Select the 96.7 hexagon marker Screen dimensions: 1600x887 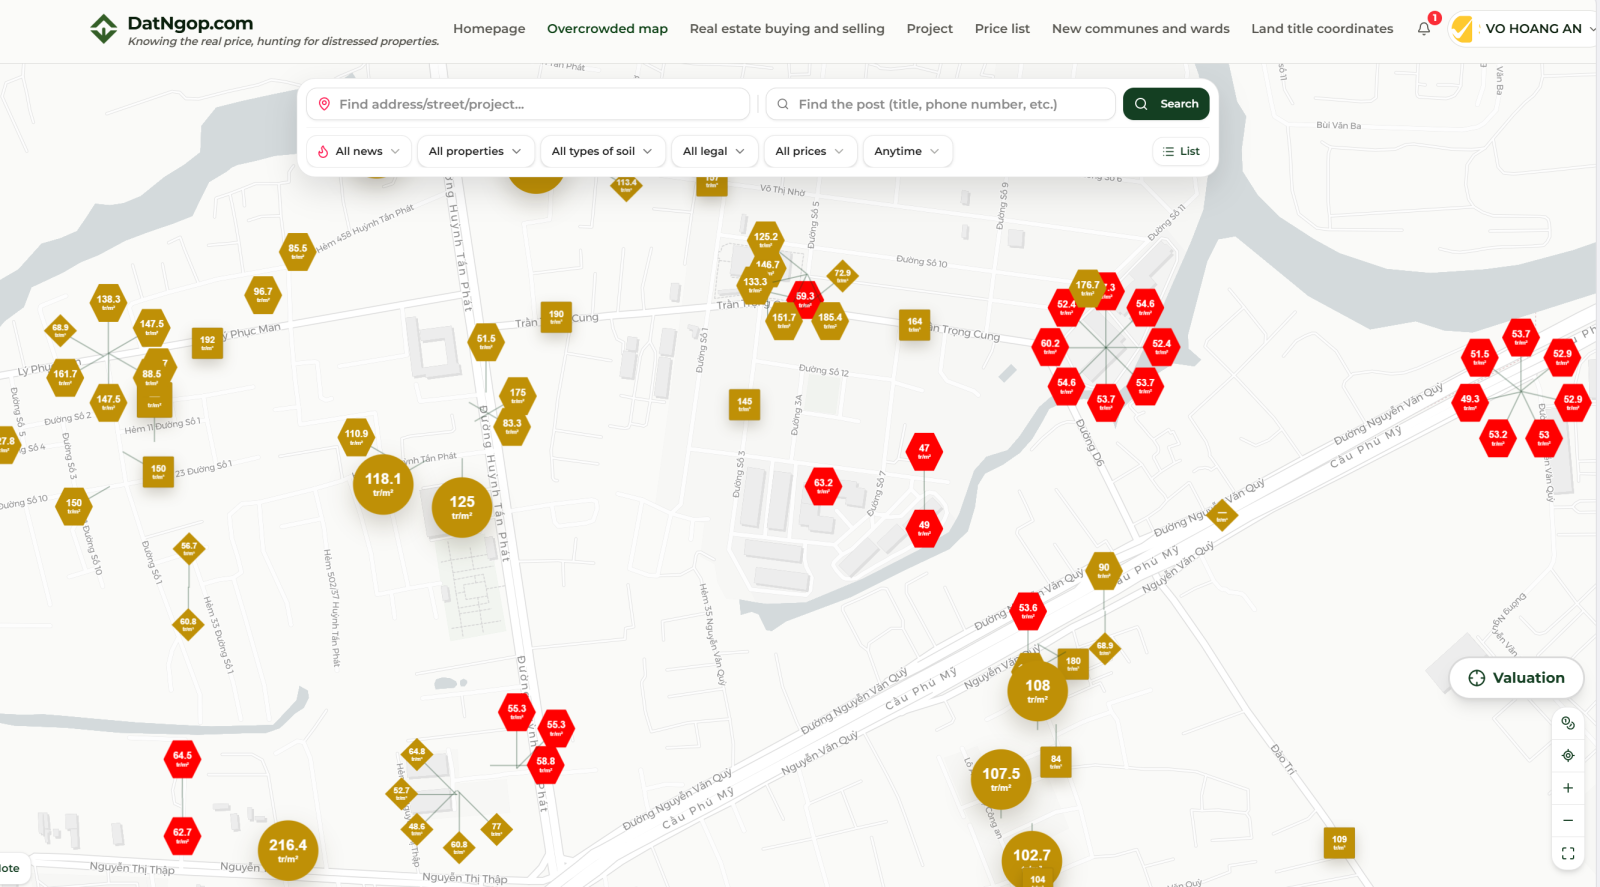(263, 294)
